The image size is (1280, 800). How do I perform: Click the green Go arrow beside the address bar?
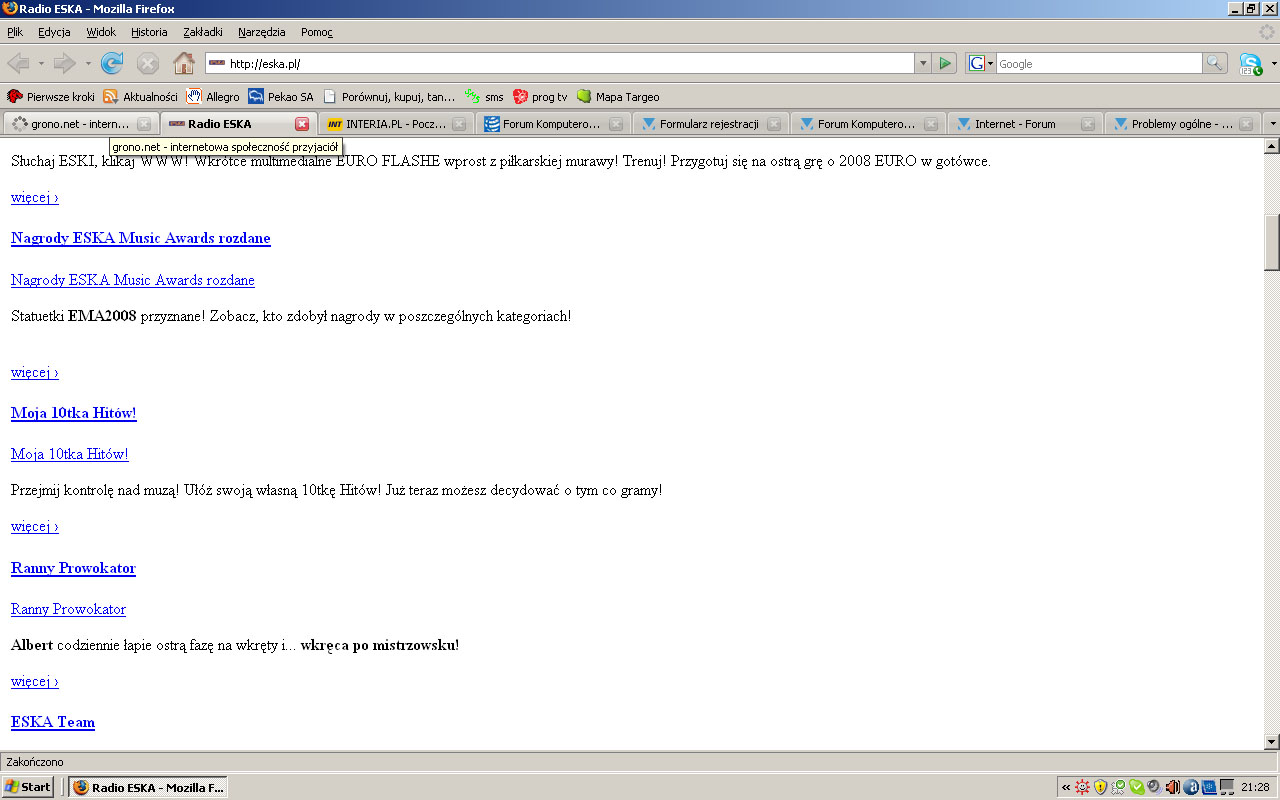coord(945,64)
